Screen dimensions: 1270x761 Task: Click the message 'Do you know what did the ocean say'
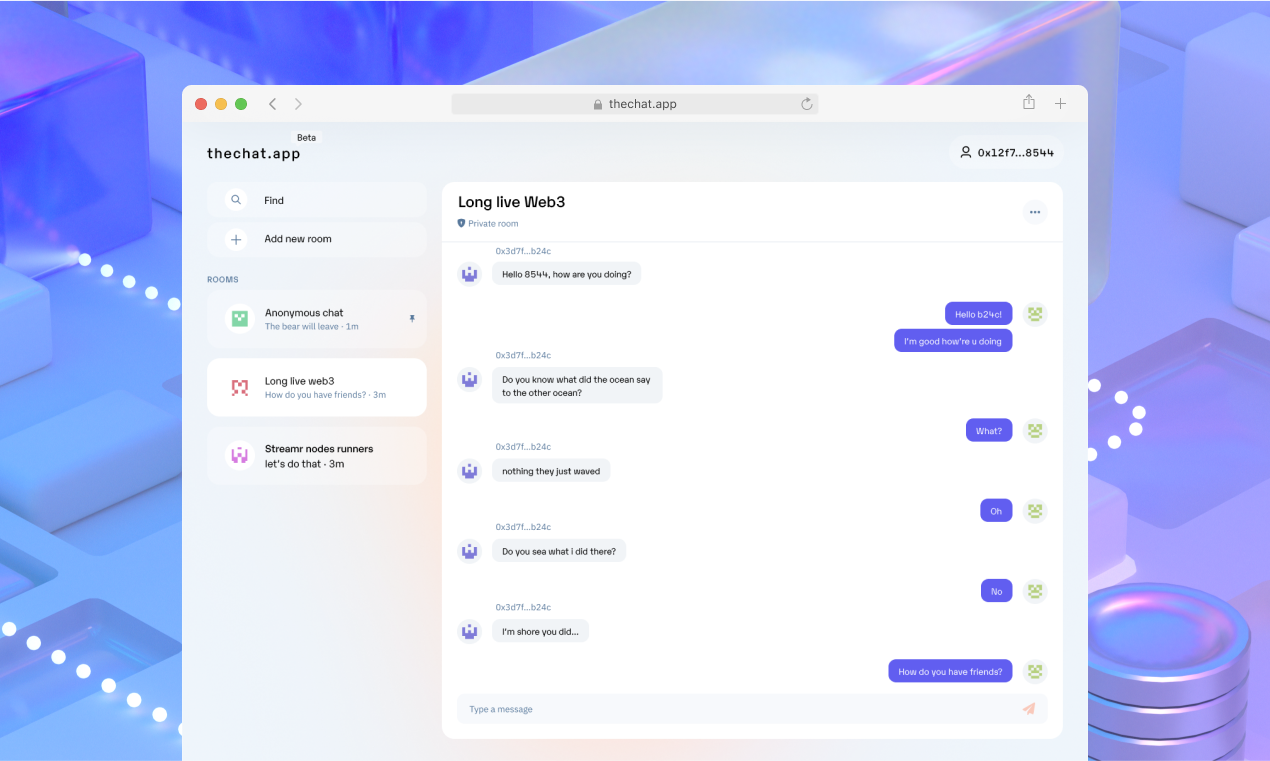(577, 385)
